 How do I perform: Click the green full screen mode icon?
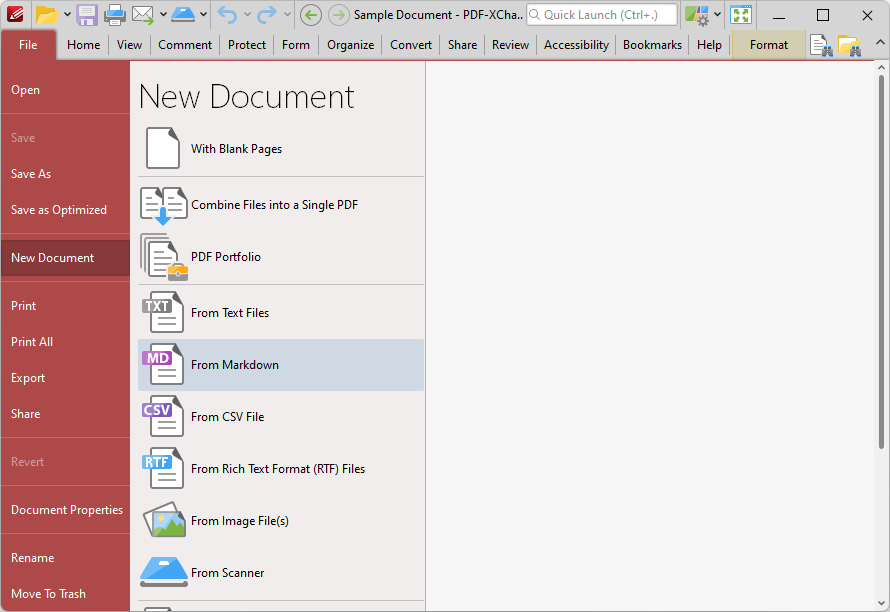coord(741,15)
